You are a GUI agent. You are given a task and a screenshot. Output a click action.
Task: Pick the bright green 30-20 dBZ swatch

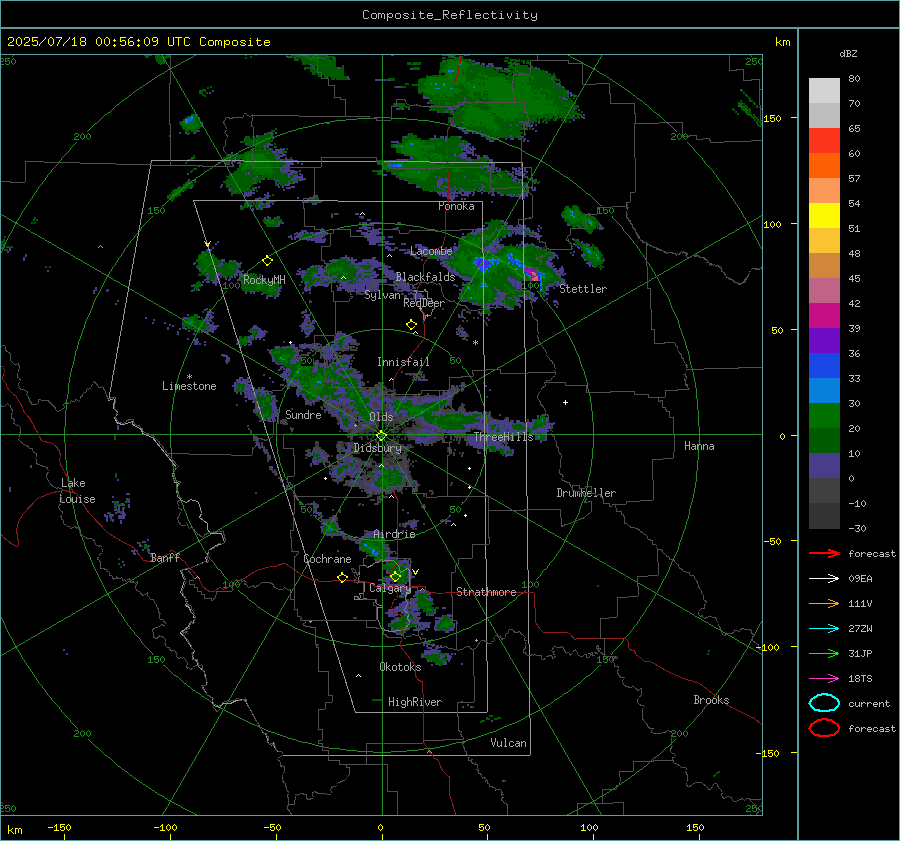pos(824,415)
